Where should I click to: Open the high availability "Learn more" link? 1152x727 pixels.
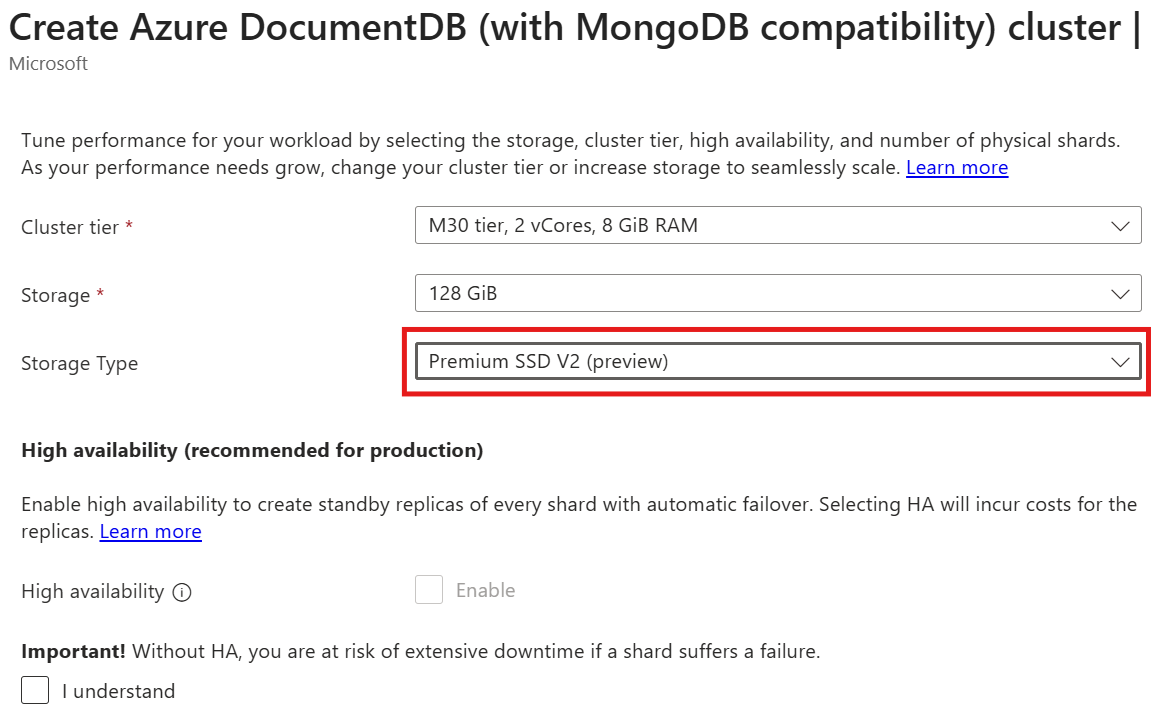[150, 531]
